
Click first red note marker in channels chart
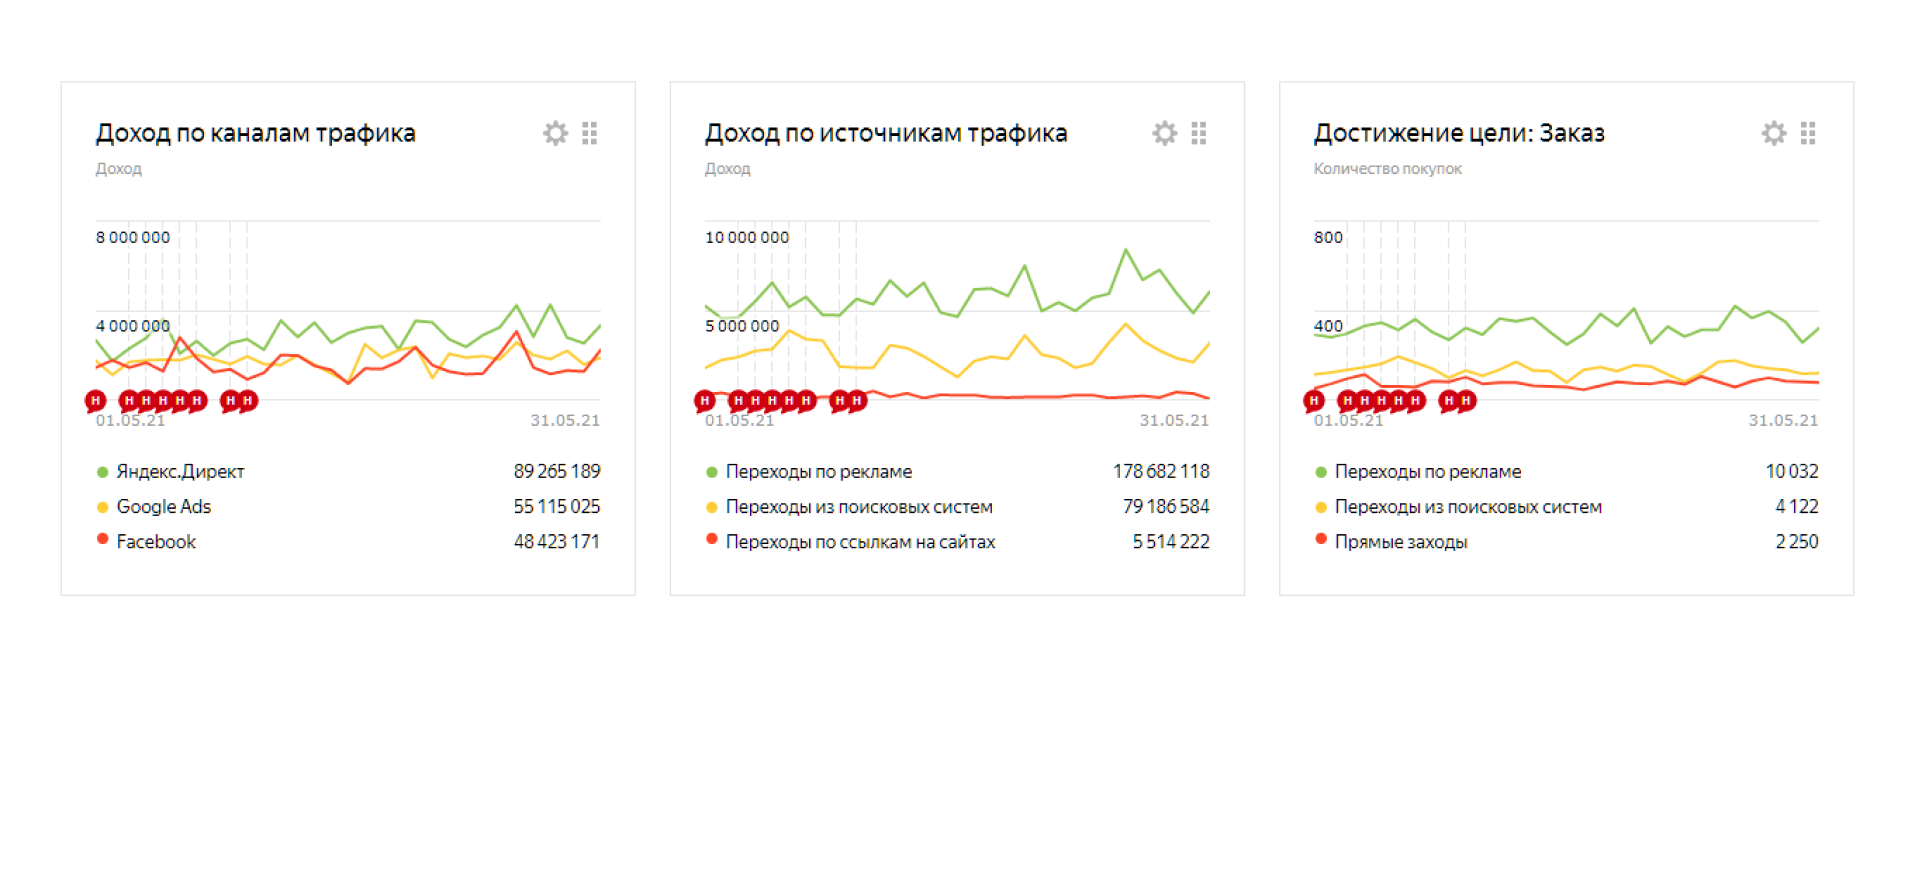[95, 401]
